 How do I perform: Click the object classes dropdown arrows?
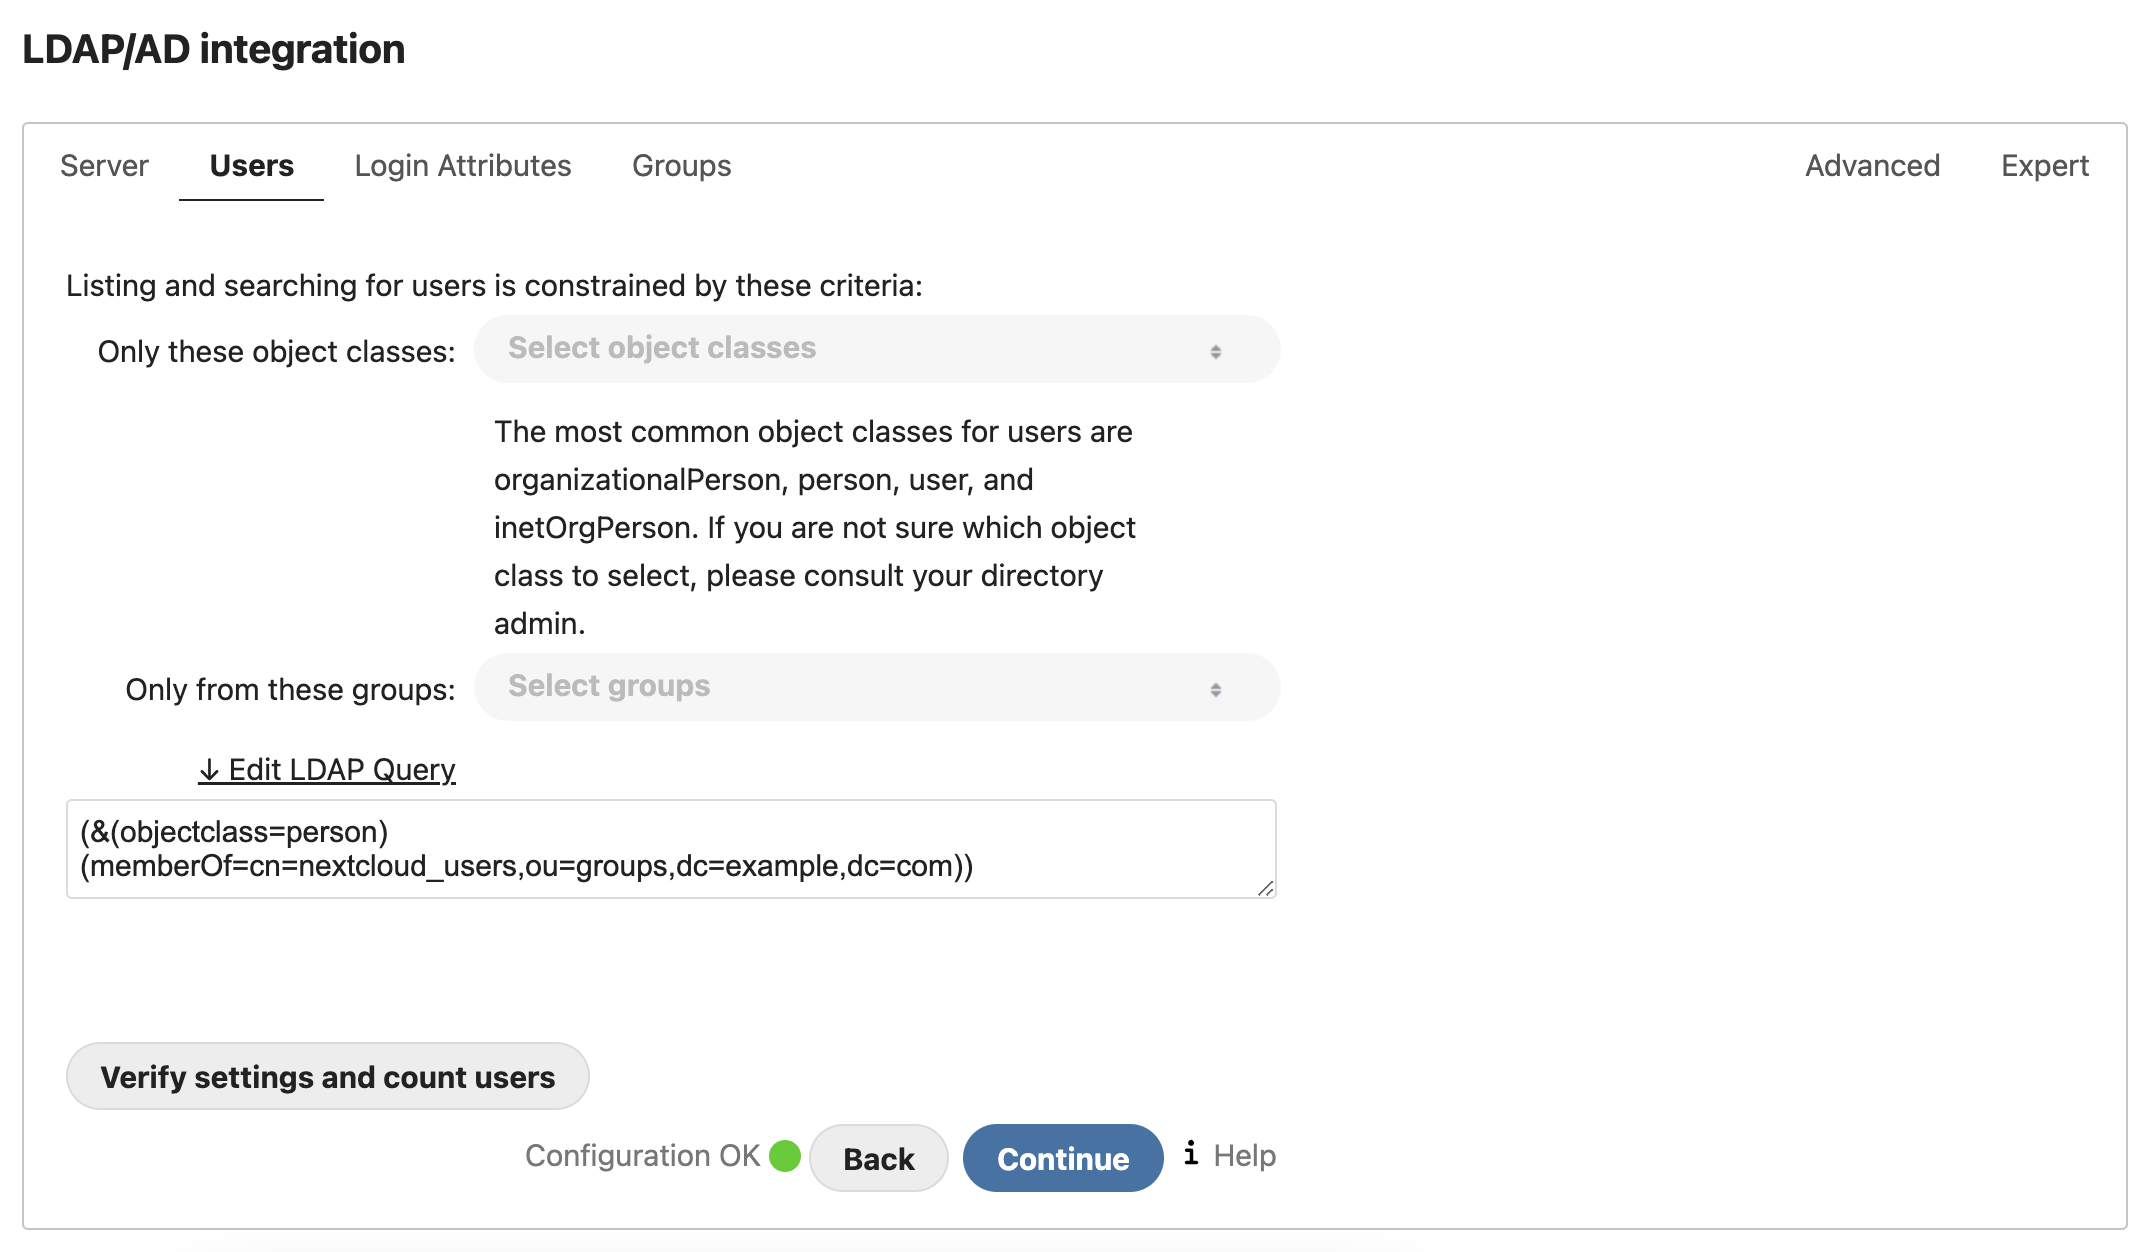(x=1216, y=350)
